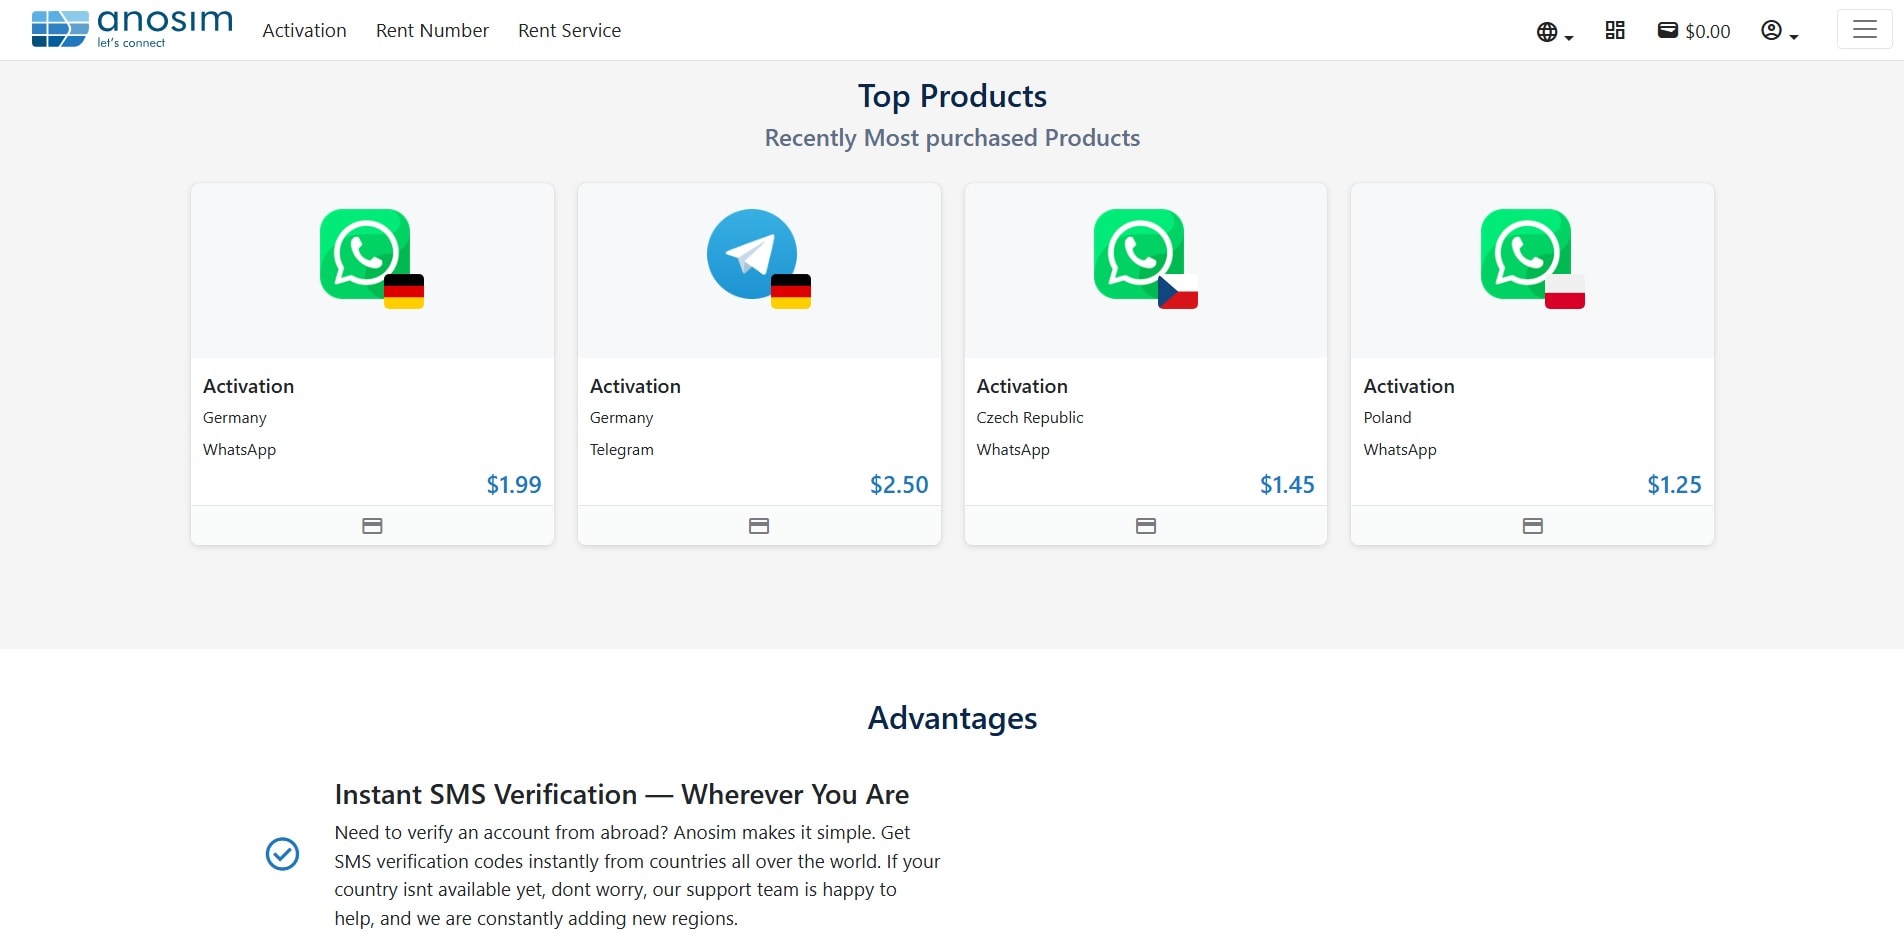The width and height of the screenshot is (1904, 944).
Task: Open the language globe dropdown
Action: tap(1553, 32)
